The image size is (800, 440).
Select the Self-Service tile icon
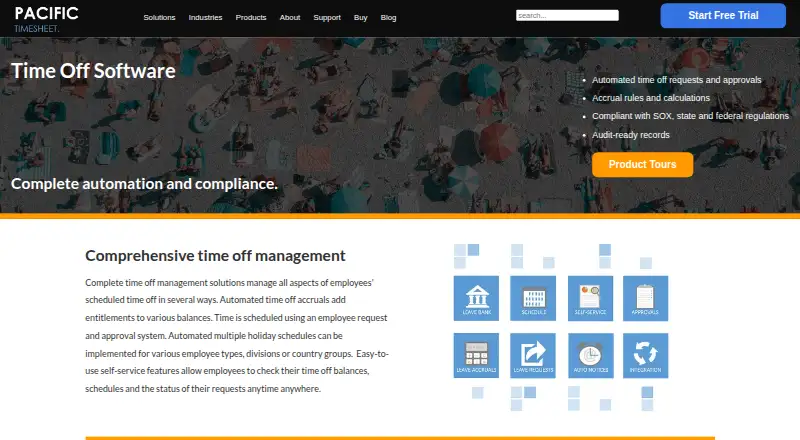pyautogui.click(x=590, y=298)
